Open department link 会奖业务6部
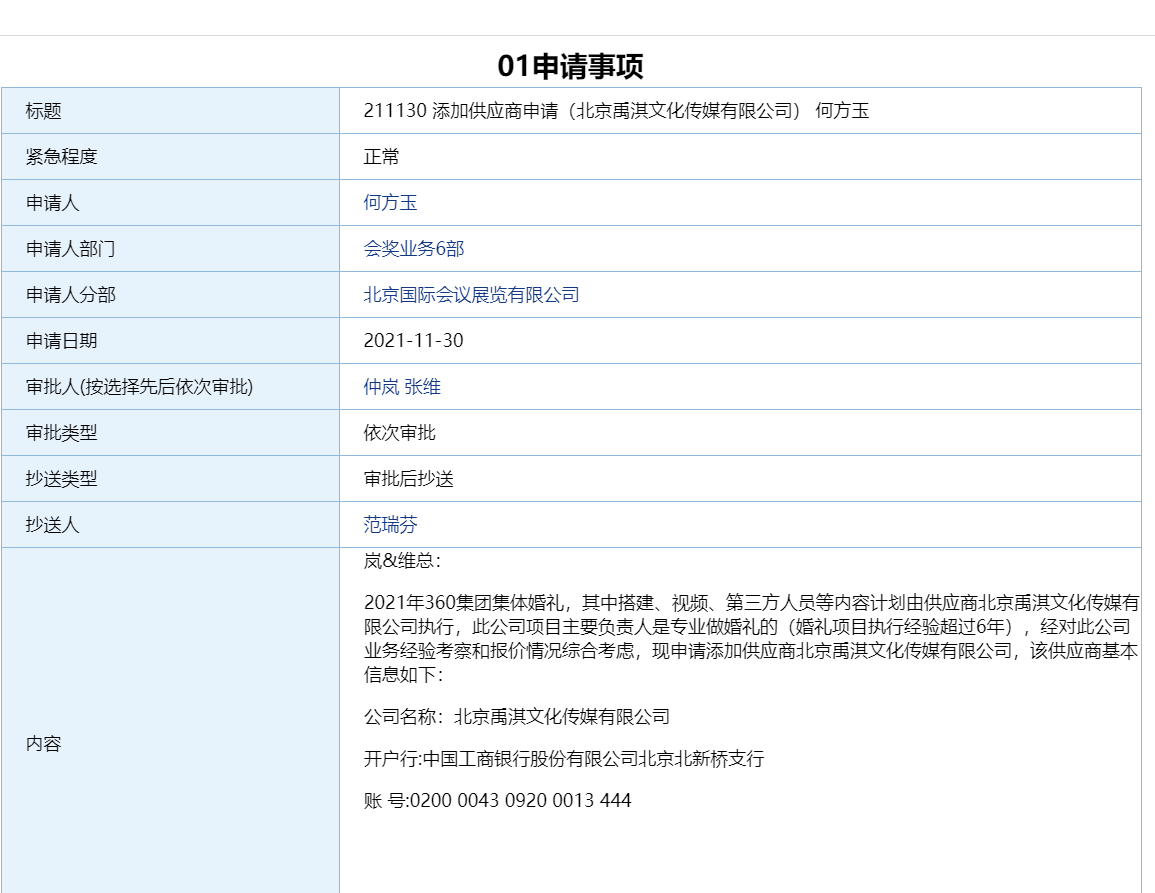 tap(414, 249)
